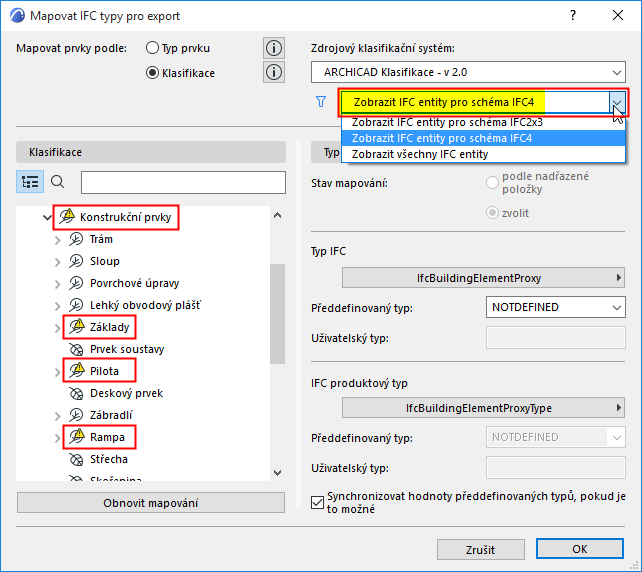Screen dimensions: 642x572
Task: Select podle nadřazené položky radio option
Action: coord(492,183)
